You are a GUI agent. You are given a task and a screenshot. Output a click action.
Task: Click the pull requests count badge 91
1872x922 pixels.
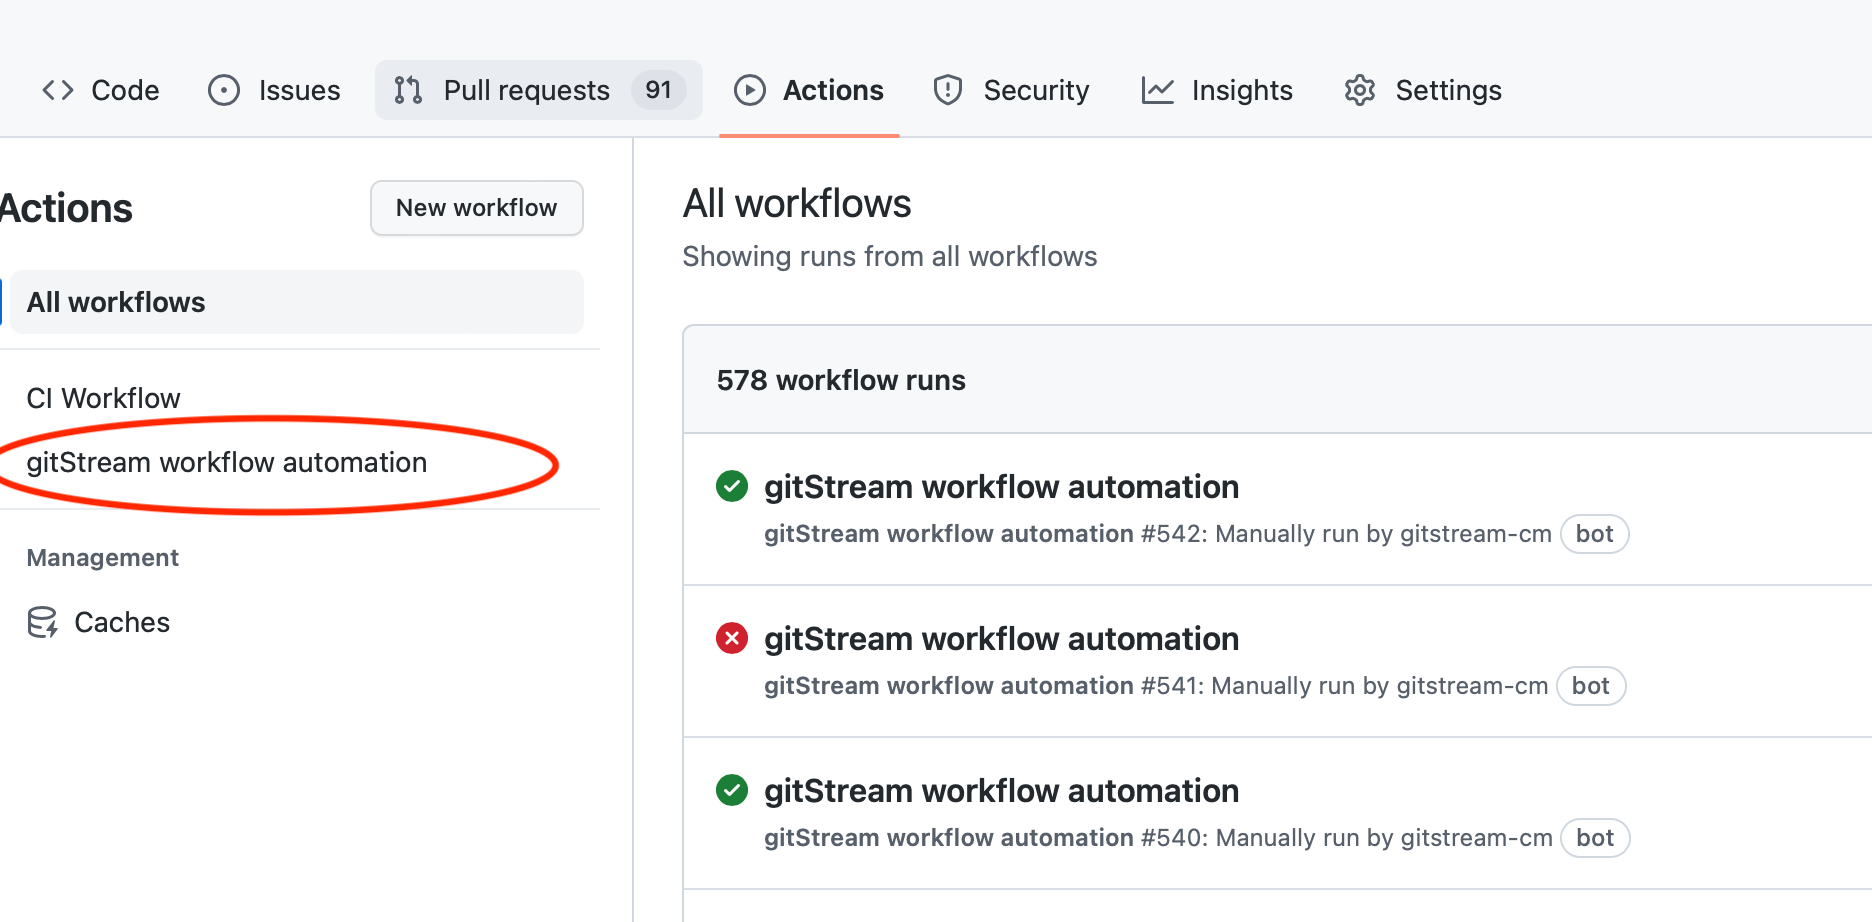tap(658, 90)
